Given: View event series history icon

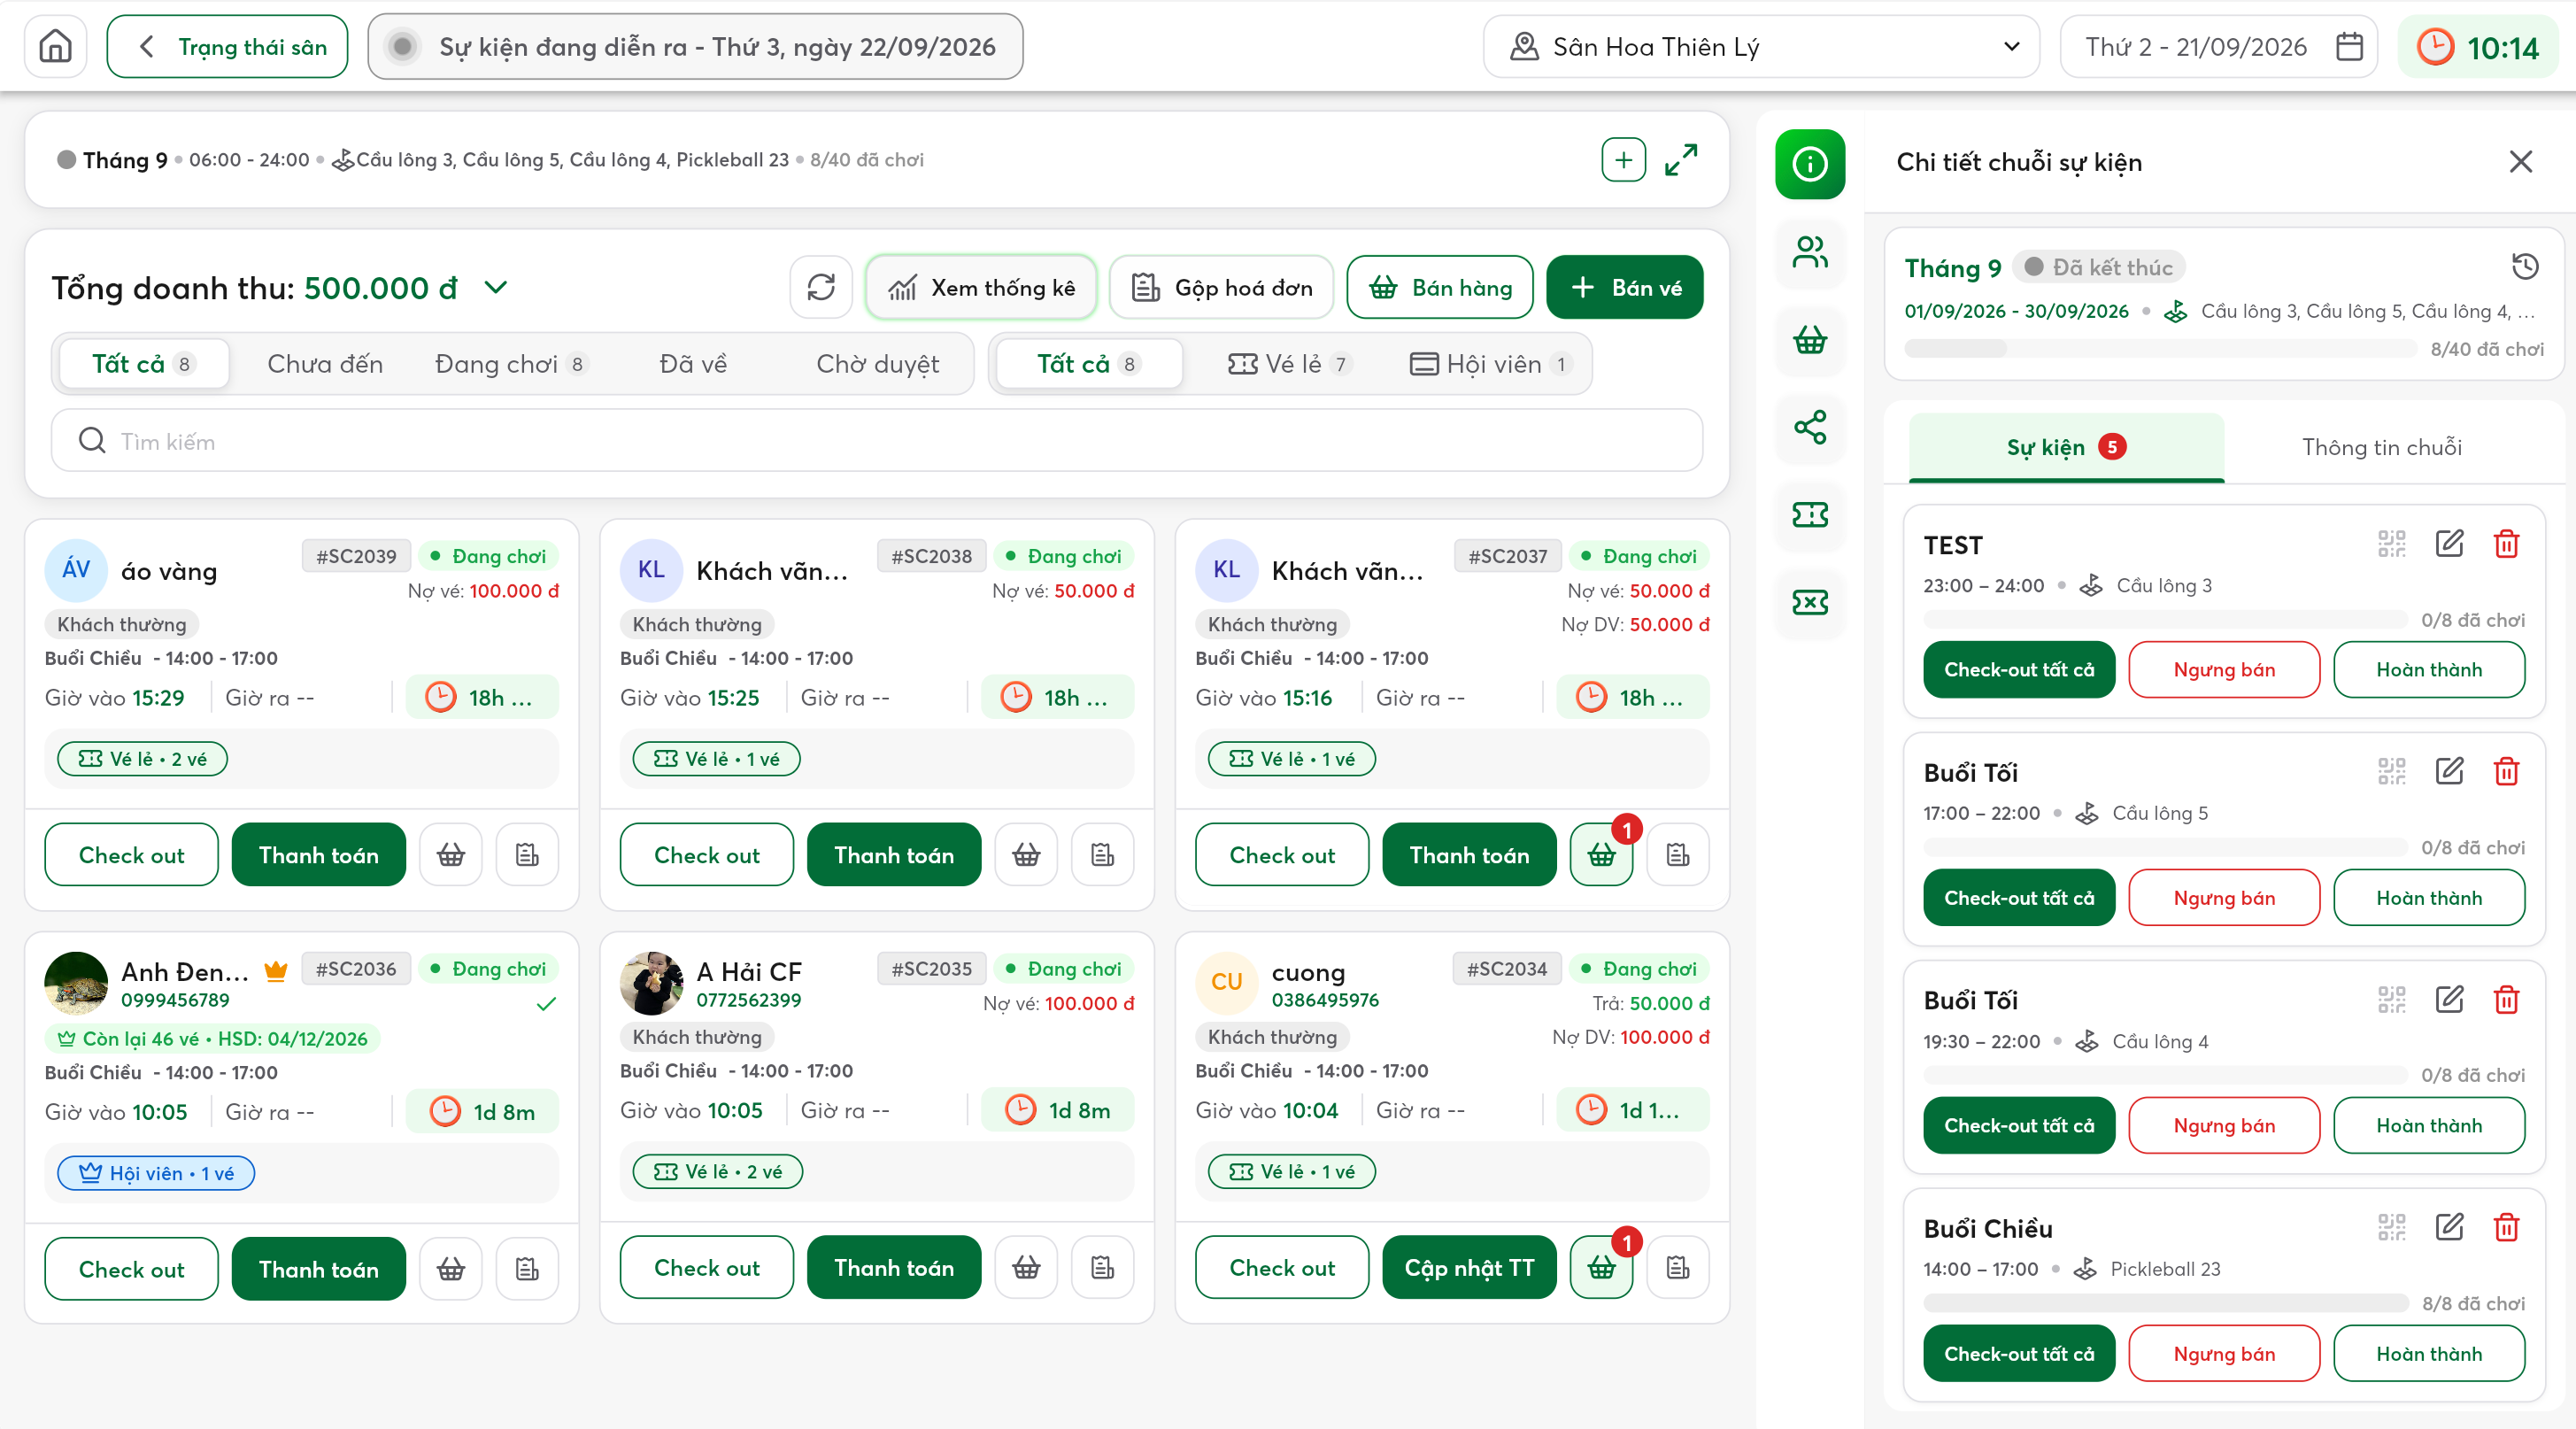Looking at the screenshot, I should pos(2525,266).
